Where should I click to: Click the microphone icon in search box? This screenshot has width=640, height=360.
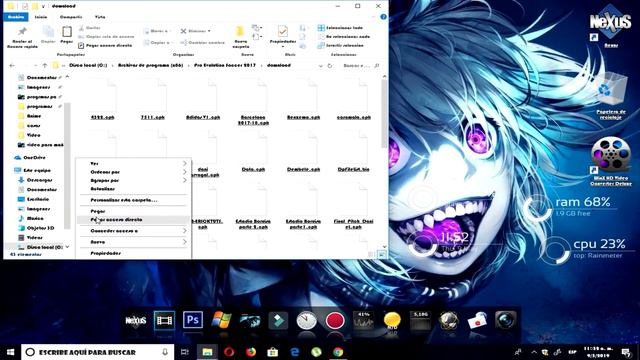coord(165,352)
